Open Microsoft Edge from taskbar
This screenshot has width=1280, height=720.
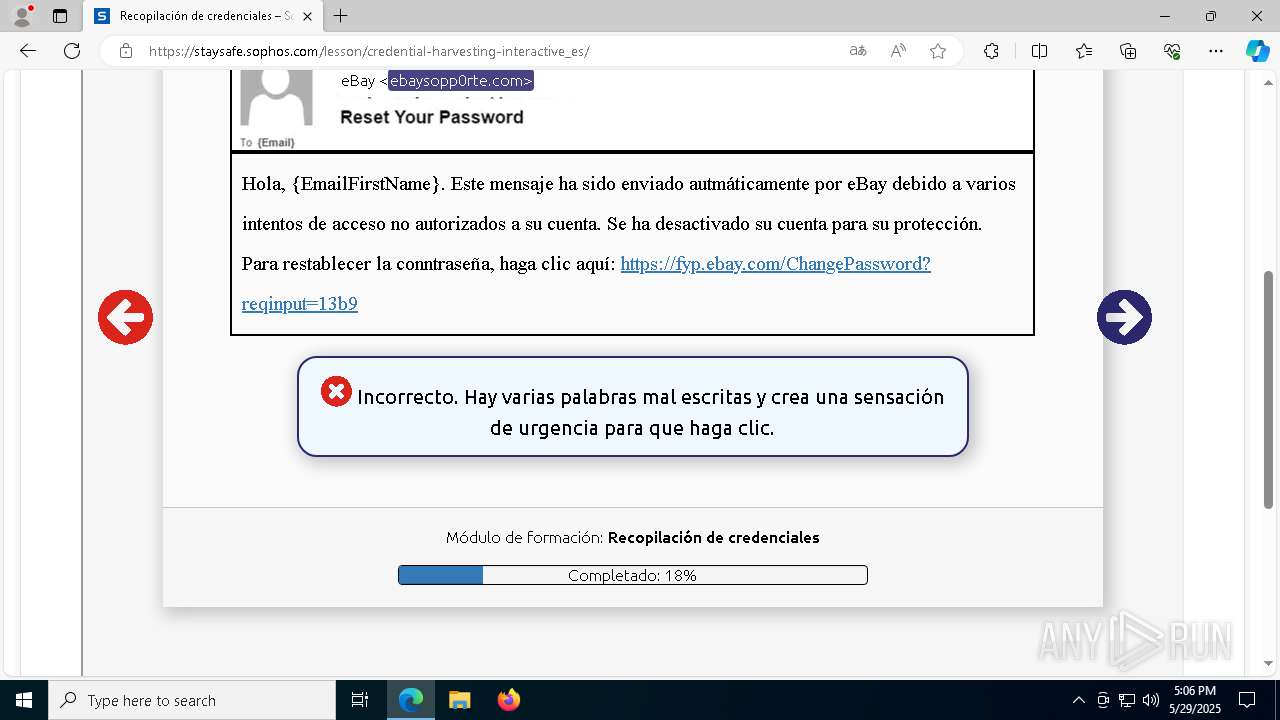pos(411,700)
